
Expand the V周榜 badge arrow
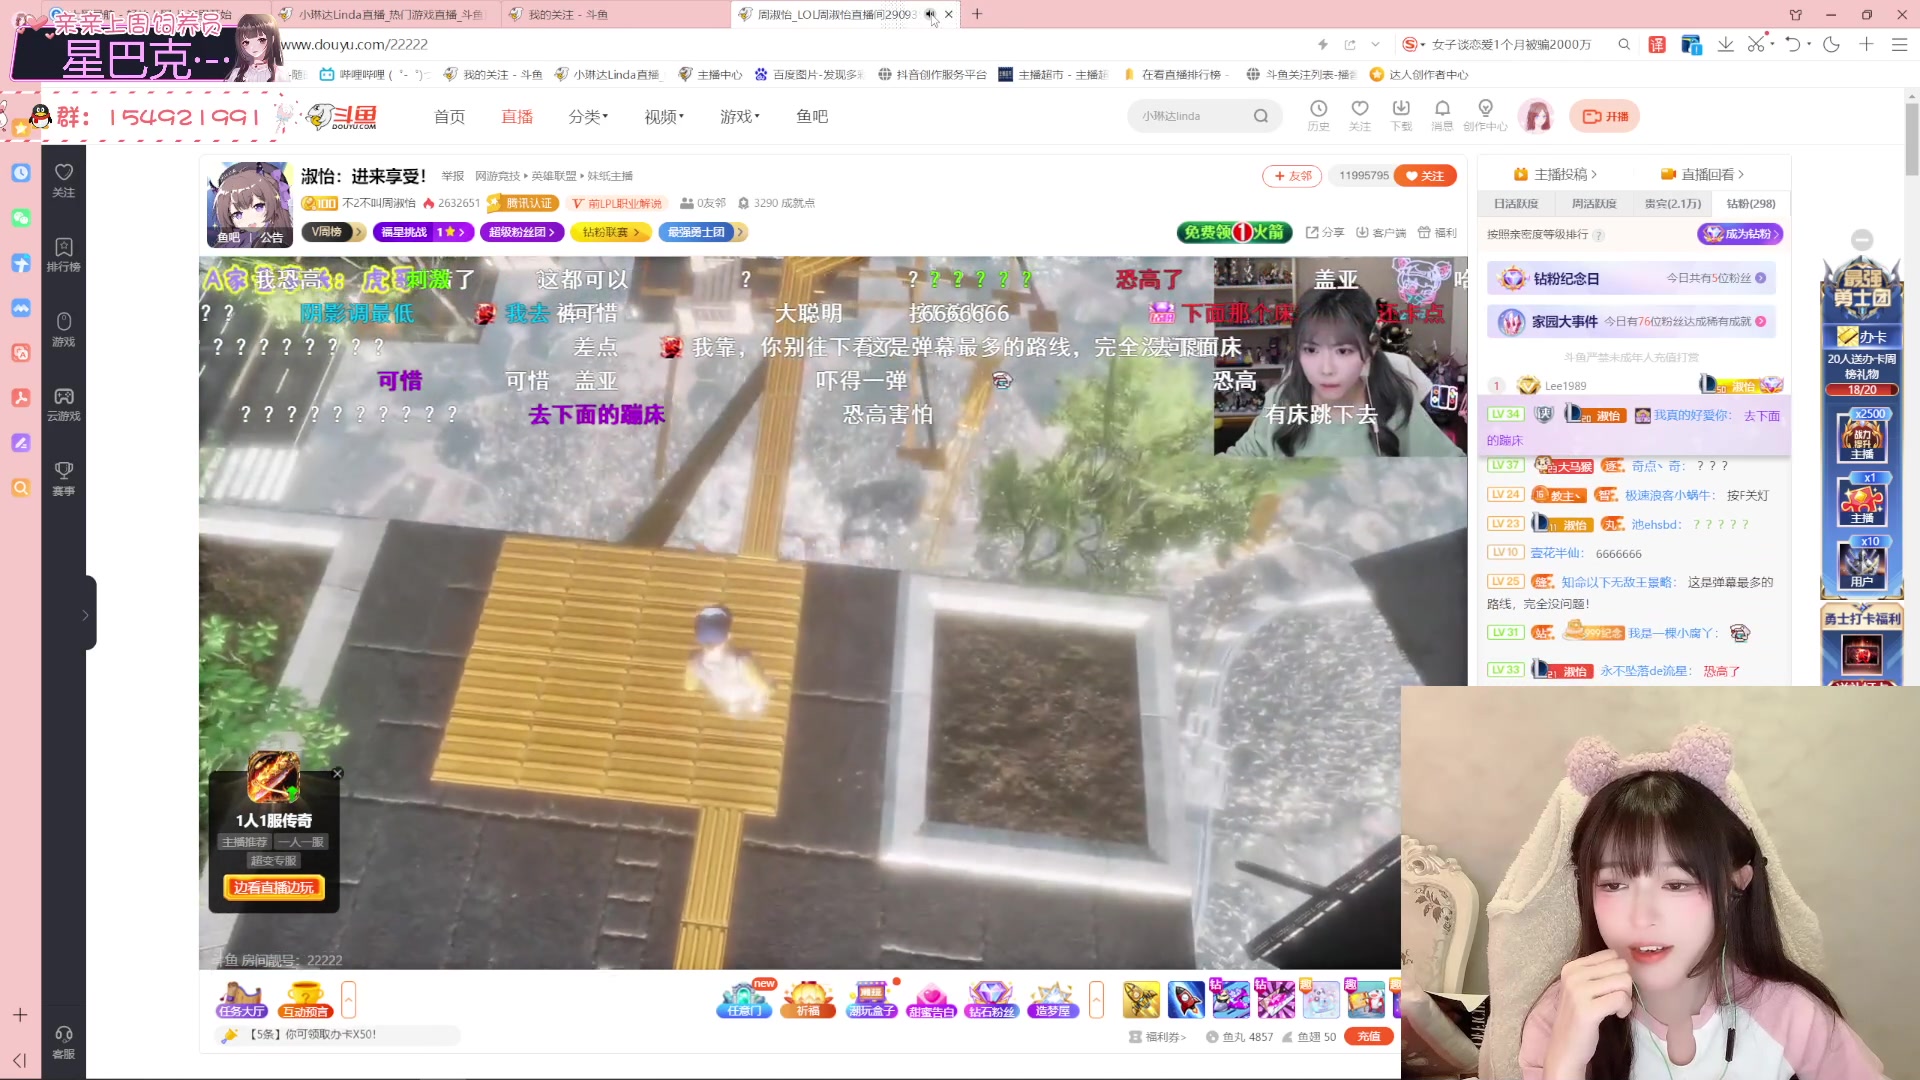pyautogui.click(x=359, y=232)
